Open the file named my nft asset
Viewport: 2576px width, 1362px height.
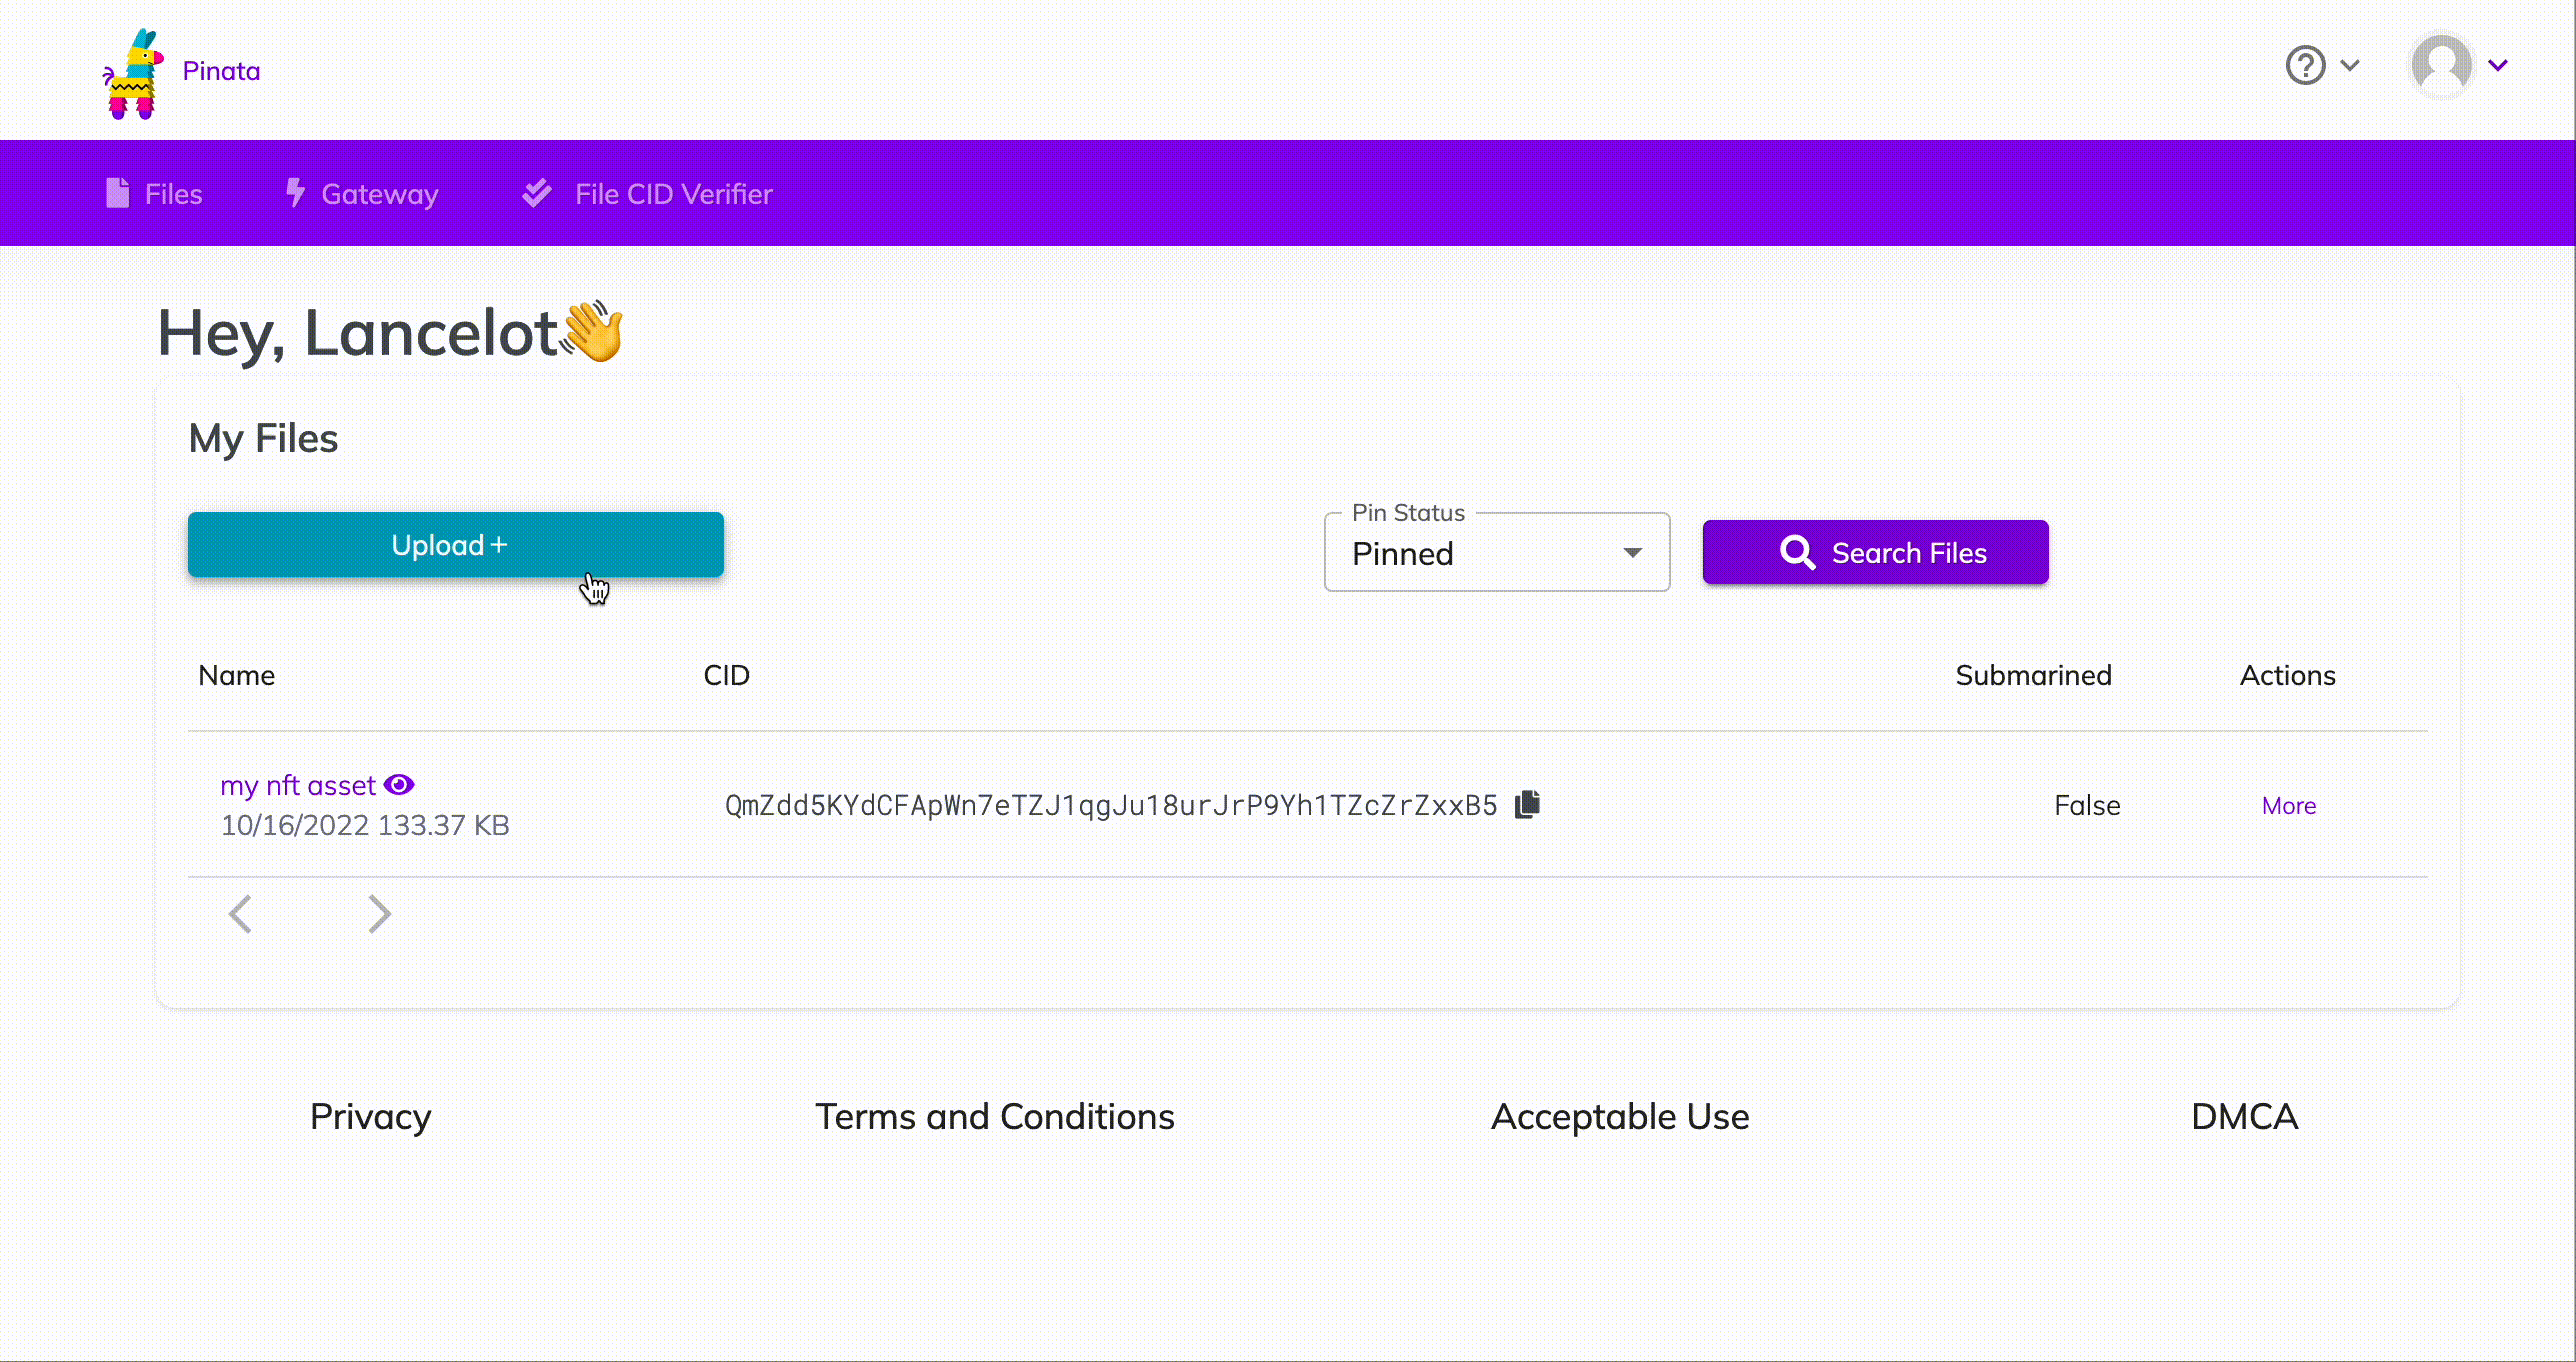[297, 784]
